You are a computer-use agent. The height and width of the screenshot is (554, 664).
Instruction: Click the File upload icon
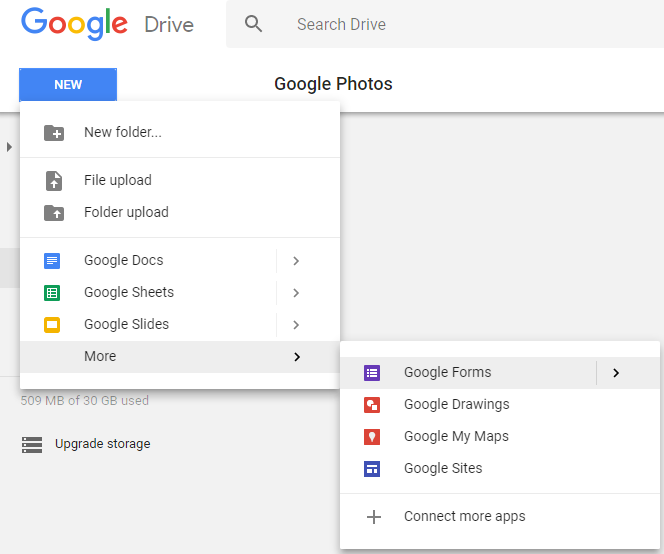pos(54,181)
